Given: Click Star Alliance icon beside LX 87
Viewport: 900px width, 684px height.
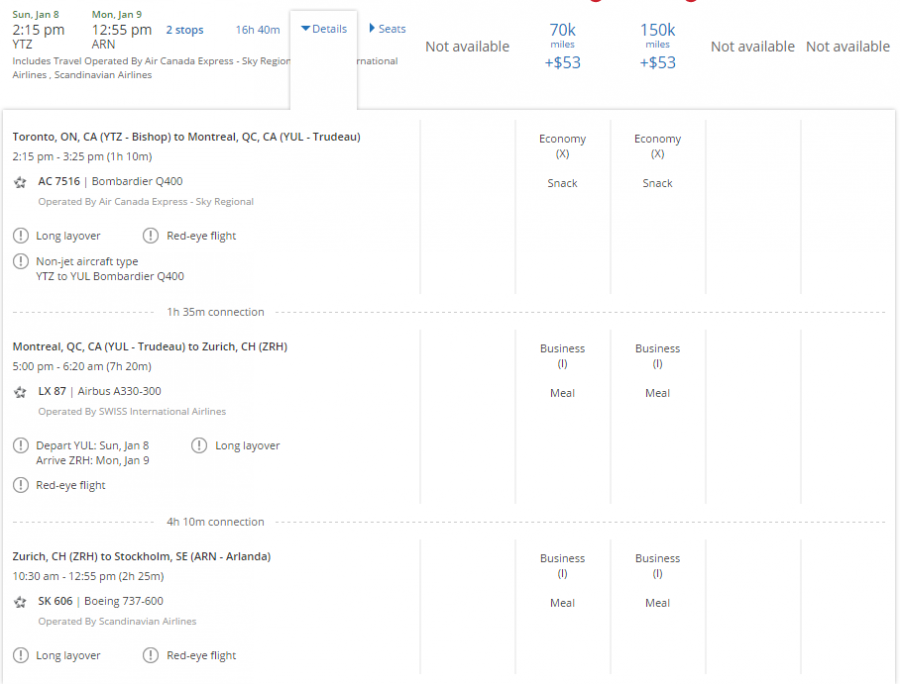Looking at the screenshot, I should tap(20, 392).
